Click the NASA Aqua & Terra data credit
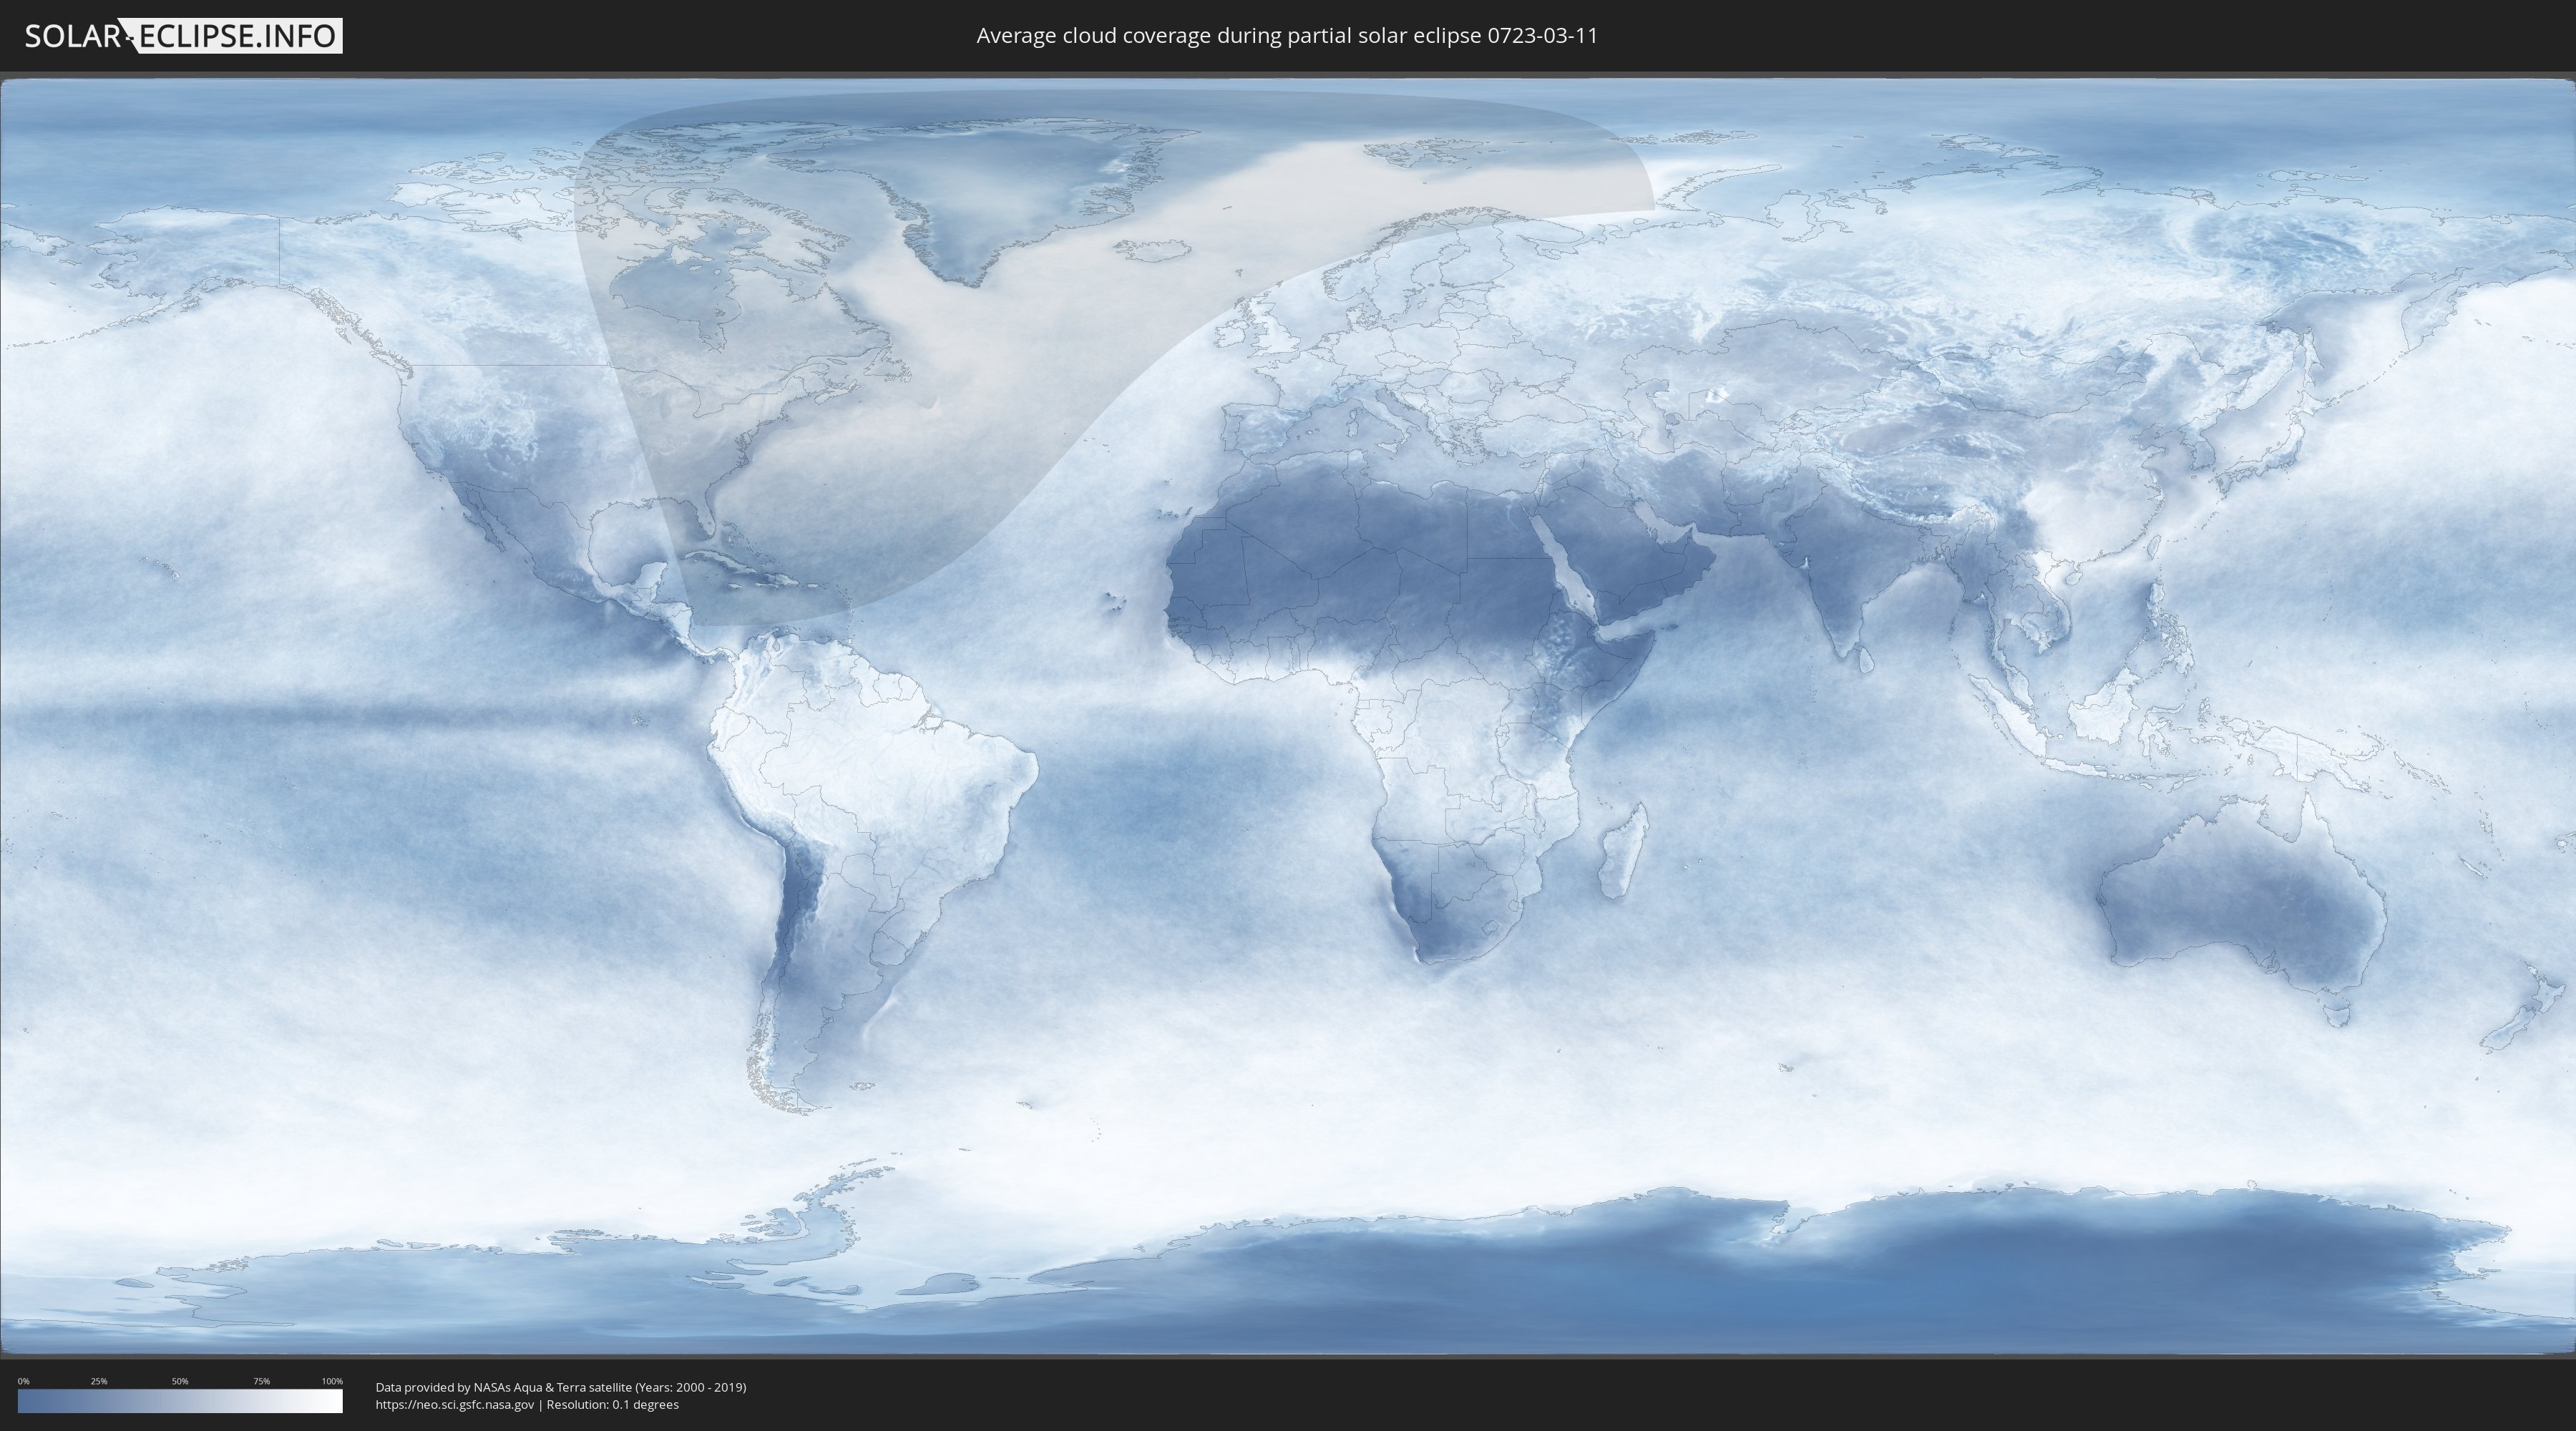The width and height of the screenshot is (2576, 1431). [x=560, y=1387]
